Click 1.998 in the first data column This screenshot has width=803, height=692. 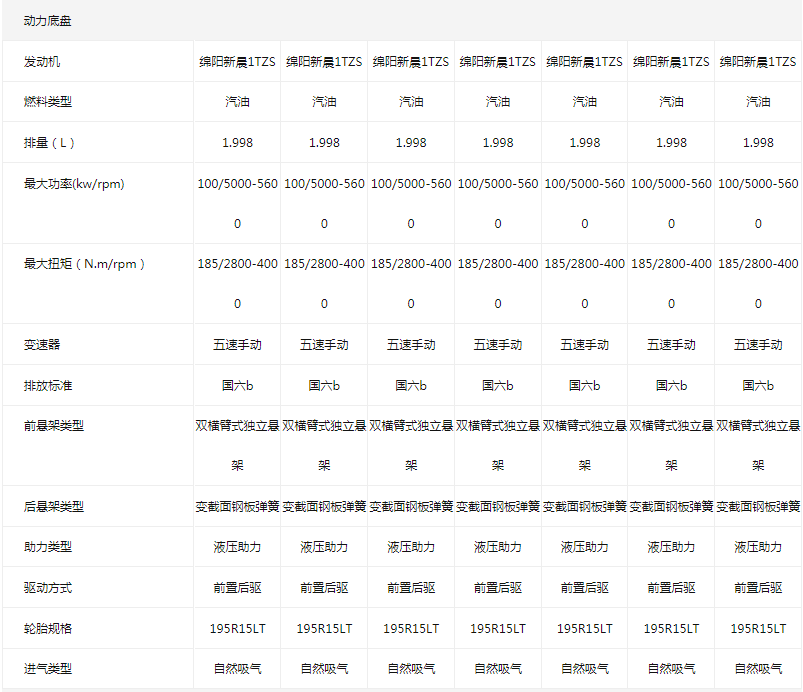coord(237,143)
